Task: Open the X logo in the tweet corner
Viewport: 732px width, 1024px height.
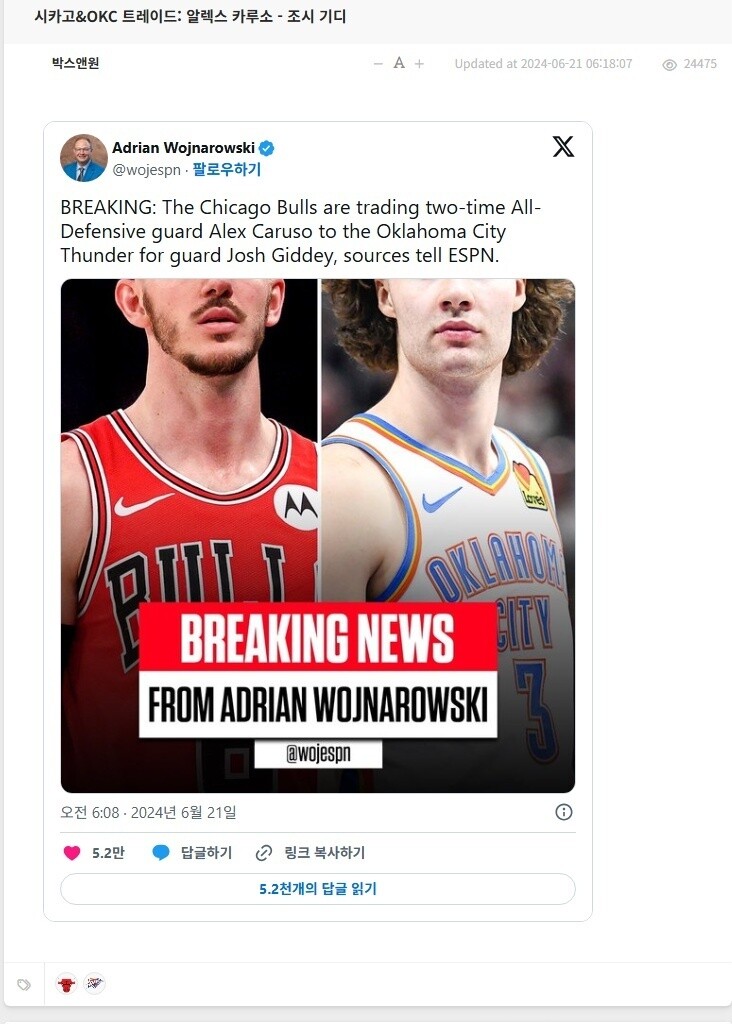Action: (563, 146)
